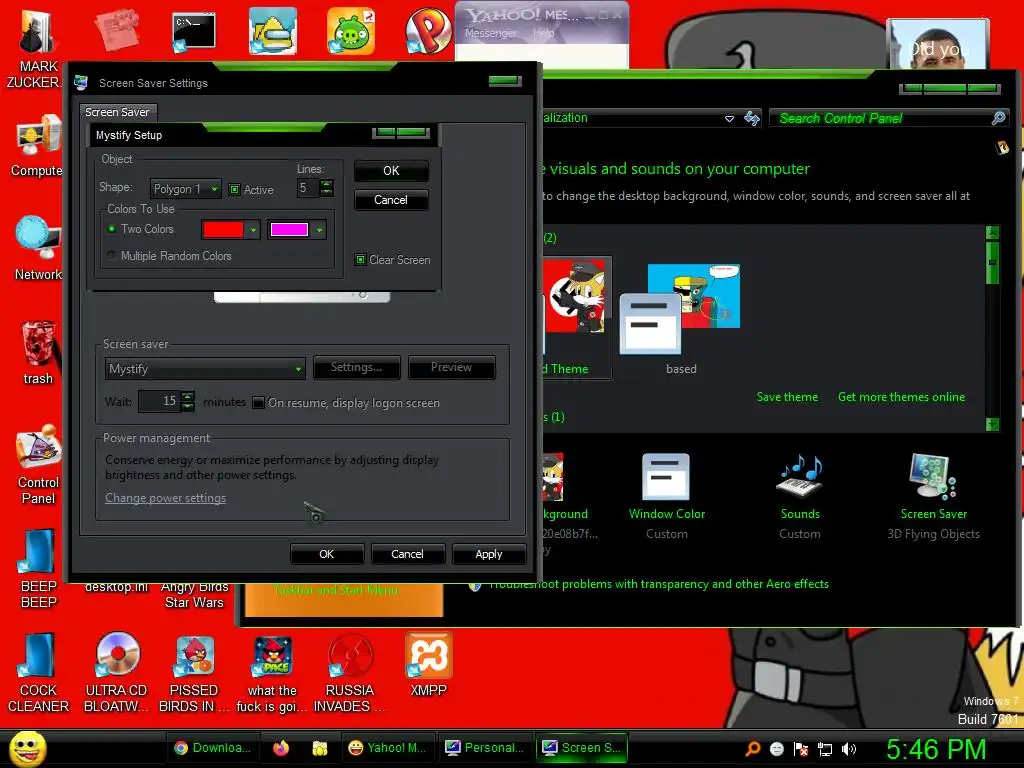
Task: Open the red color dropdown arrow
Action: point(253,230)
